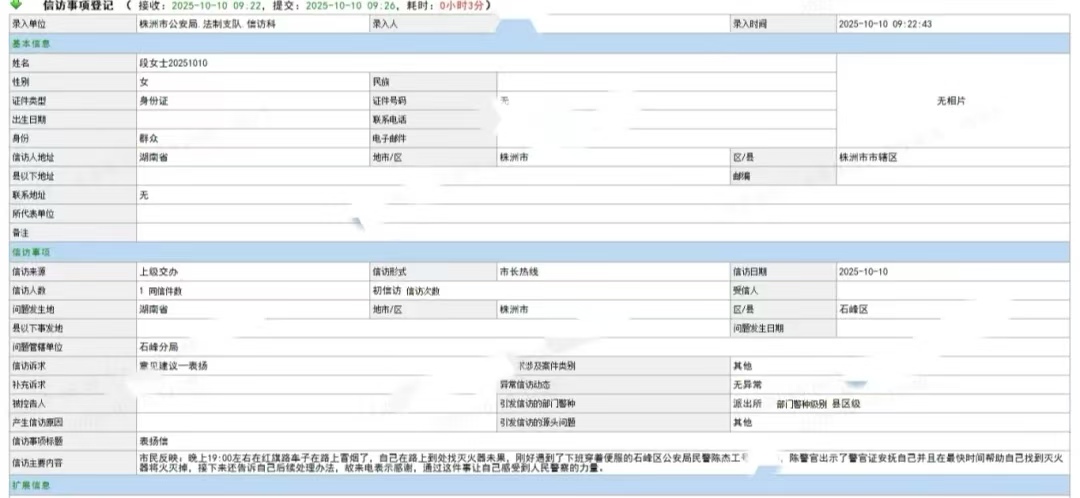Click the 问题管辖单位 value 石峰分局
This screenshot has width=1080, height=498.
tap(157, 347)
